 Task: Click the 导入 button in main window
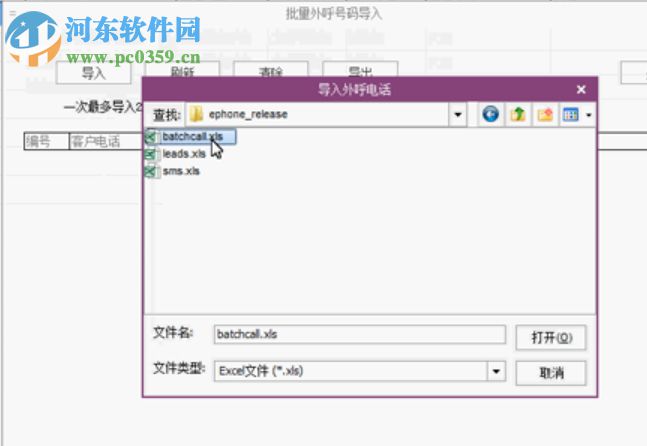click(x=94, y=73)
